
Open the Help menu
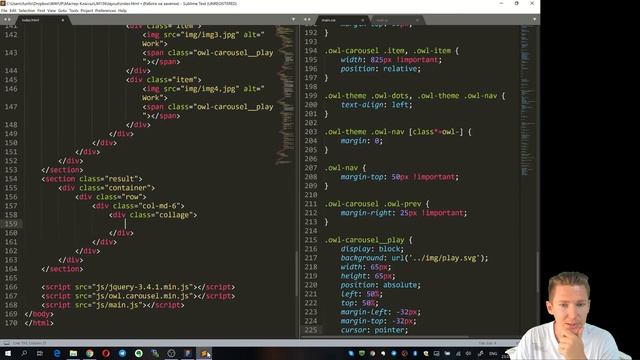click(122, 11)
